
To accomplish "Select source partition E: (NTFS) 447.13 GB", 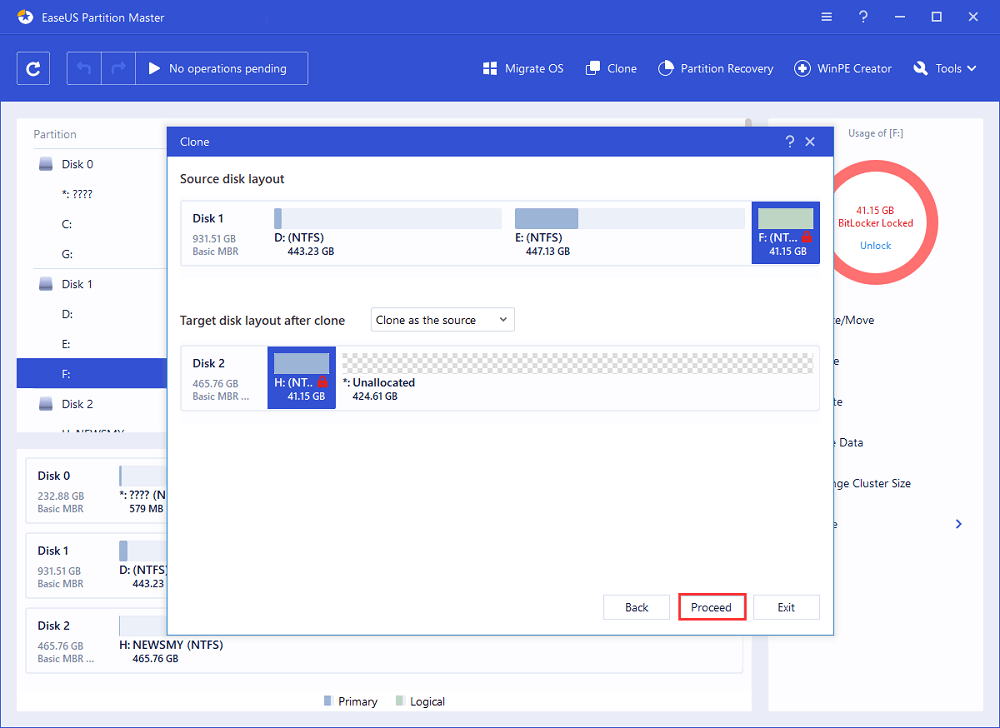I will (629, 233).
